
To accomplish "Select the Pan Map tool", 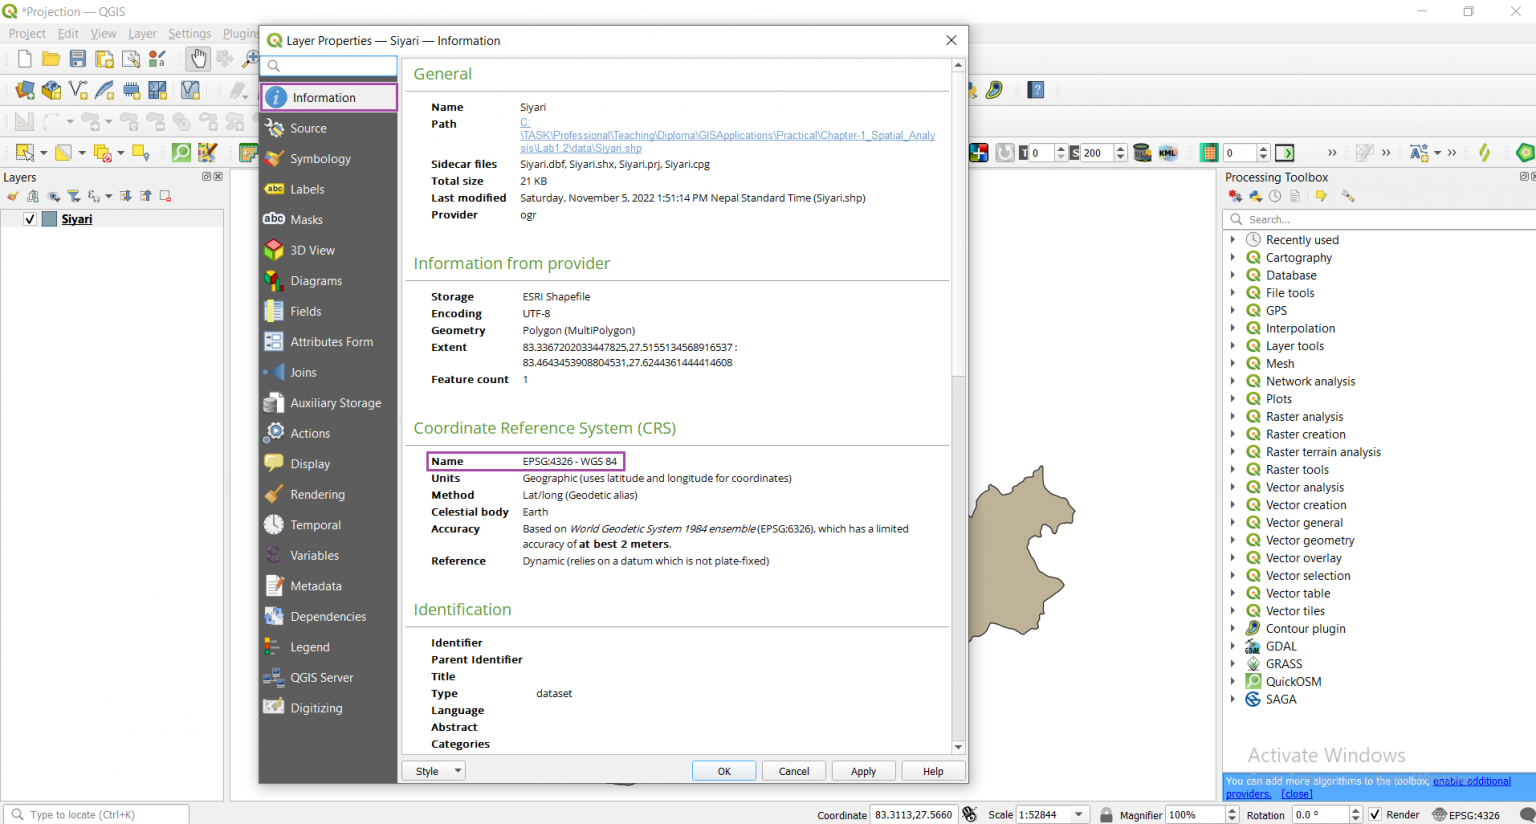I will click(197, 58).
